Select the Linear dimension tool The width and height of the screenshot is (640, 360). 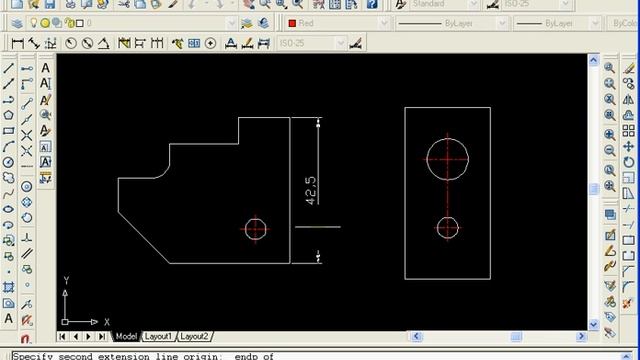click(x=17, y=43)
